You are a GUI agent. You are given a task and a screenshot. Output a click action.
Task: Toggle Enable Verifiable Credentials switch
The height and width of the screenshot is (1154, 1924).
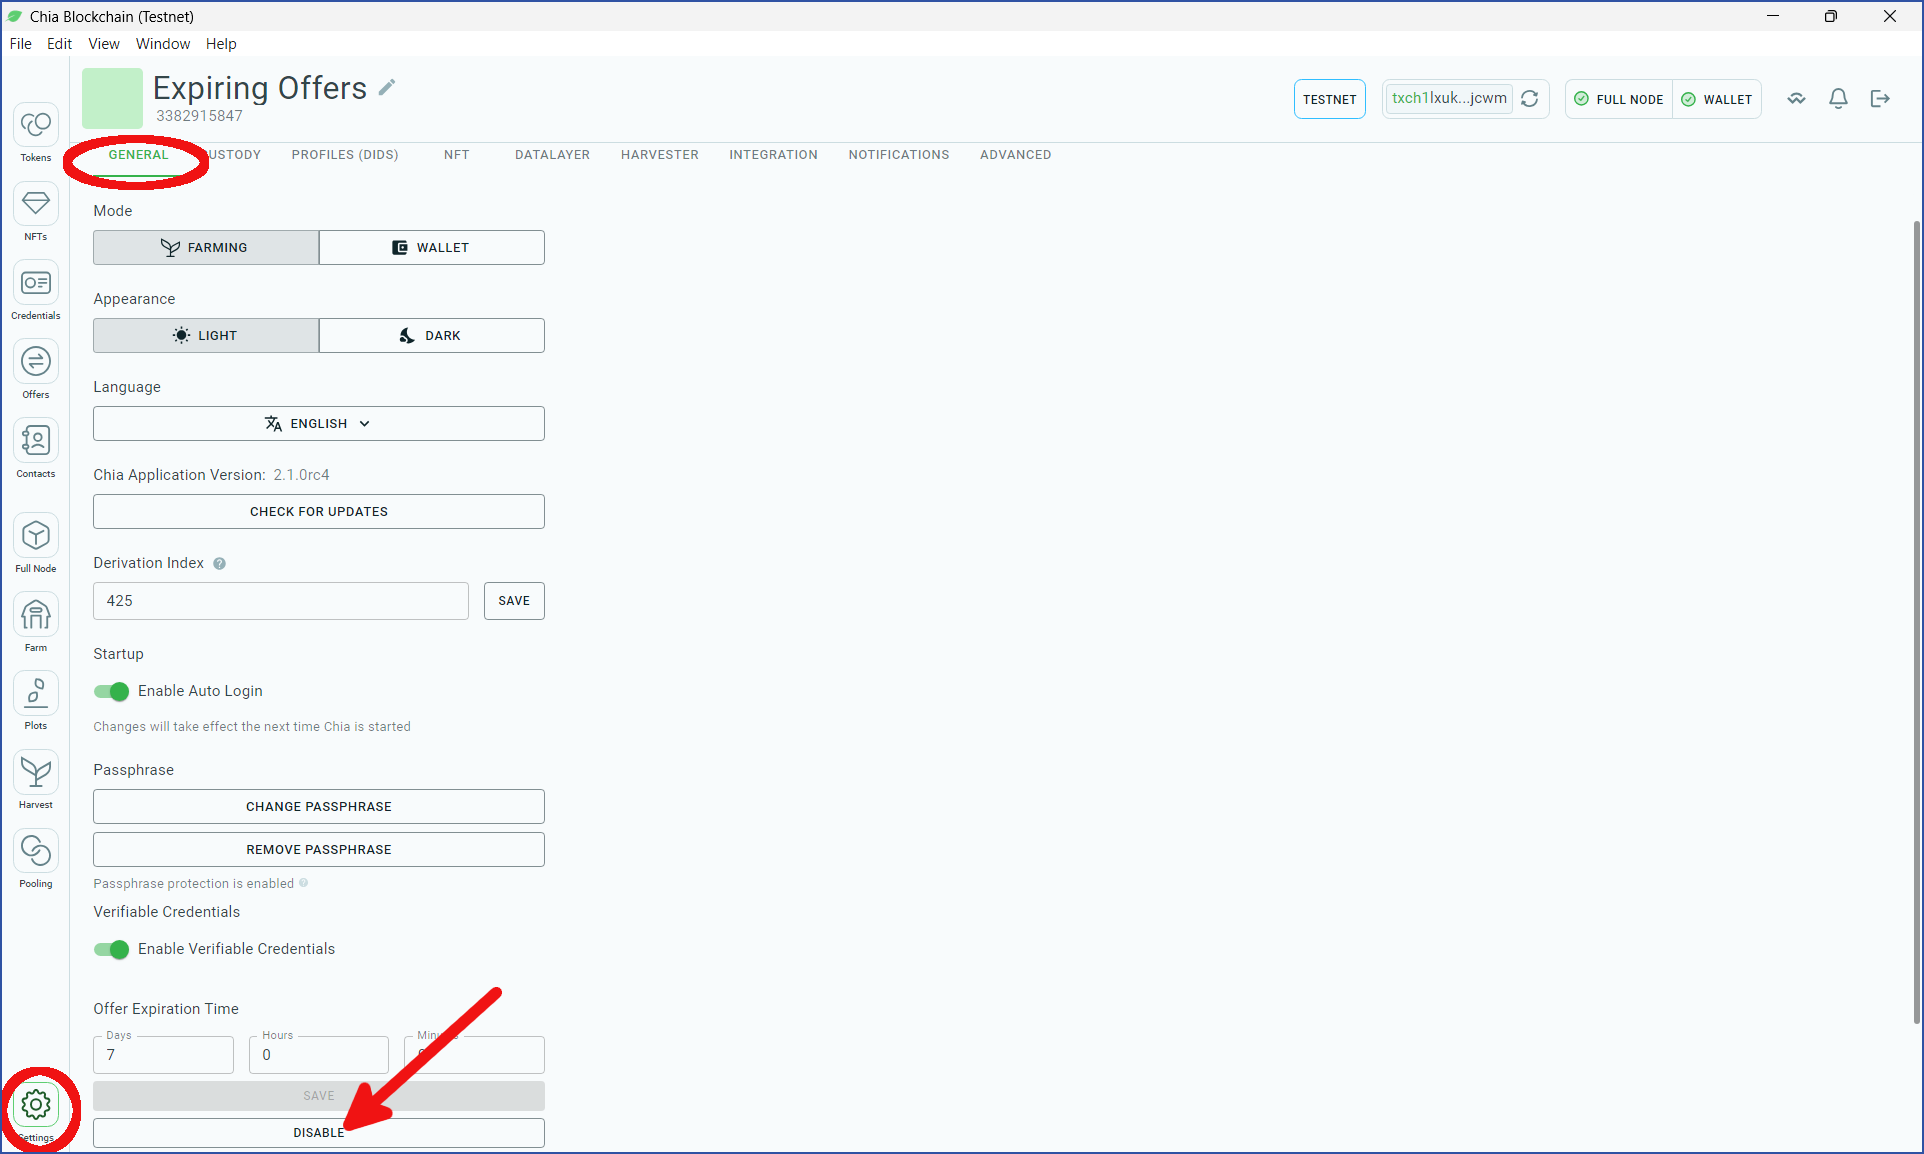click(x=111, y=949)
